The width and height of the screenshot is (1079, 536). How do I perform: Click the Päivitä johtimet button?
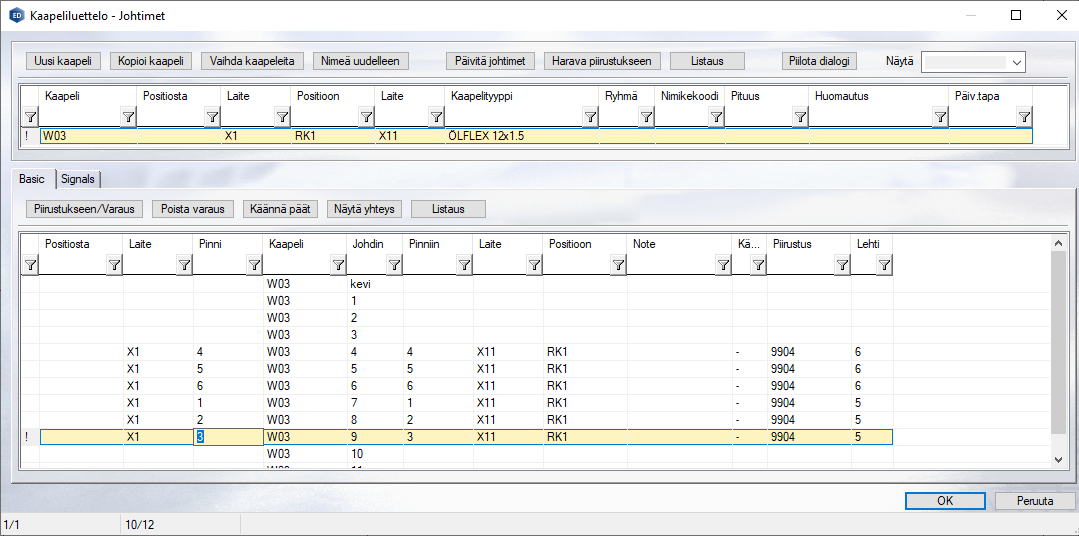491,61
